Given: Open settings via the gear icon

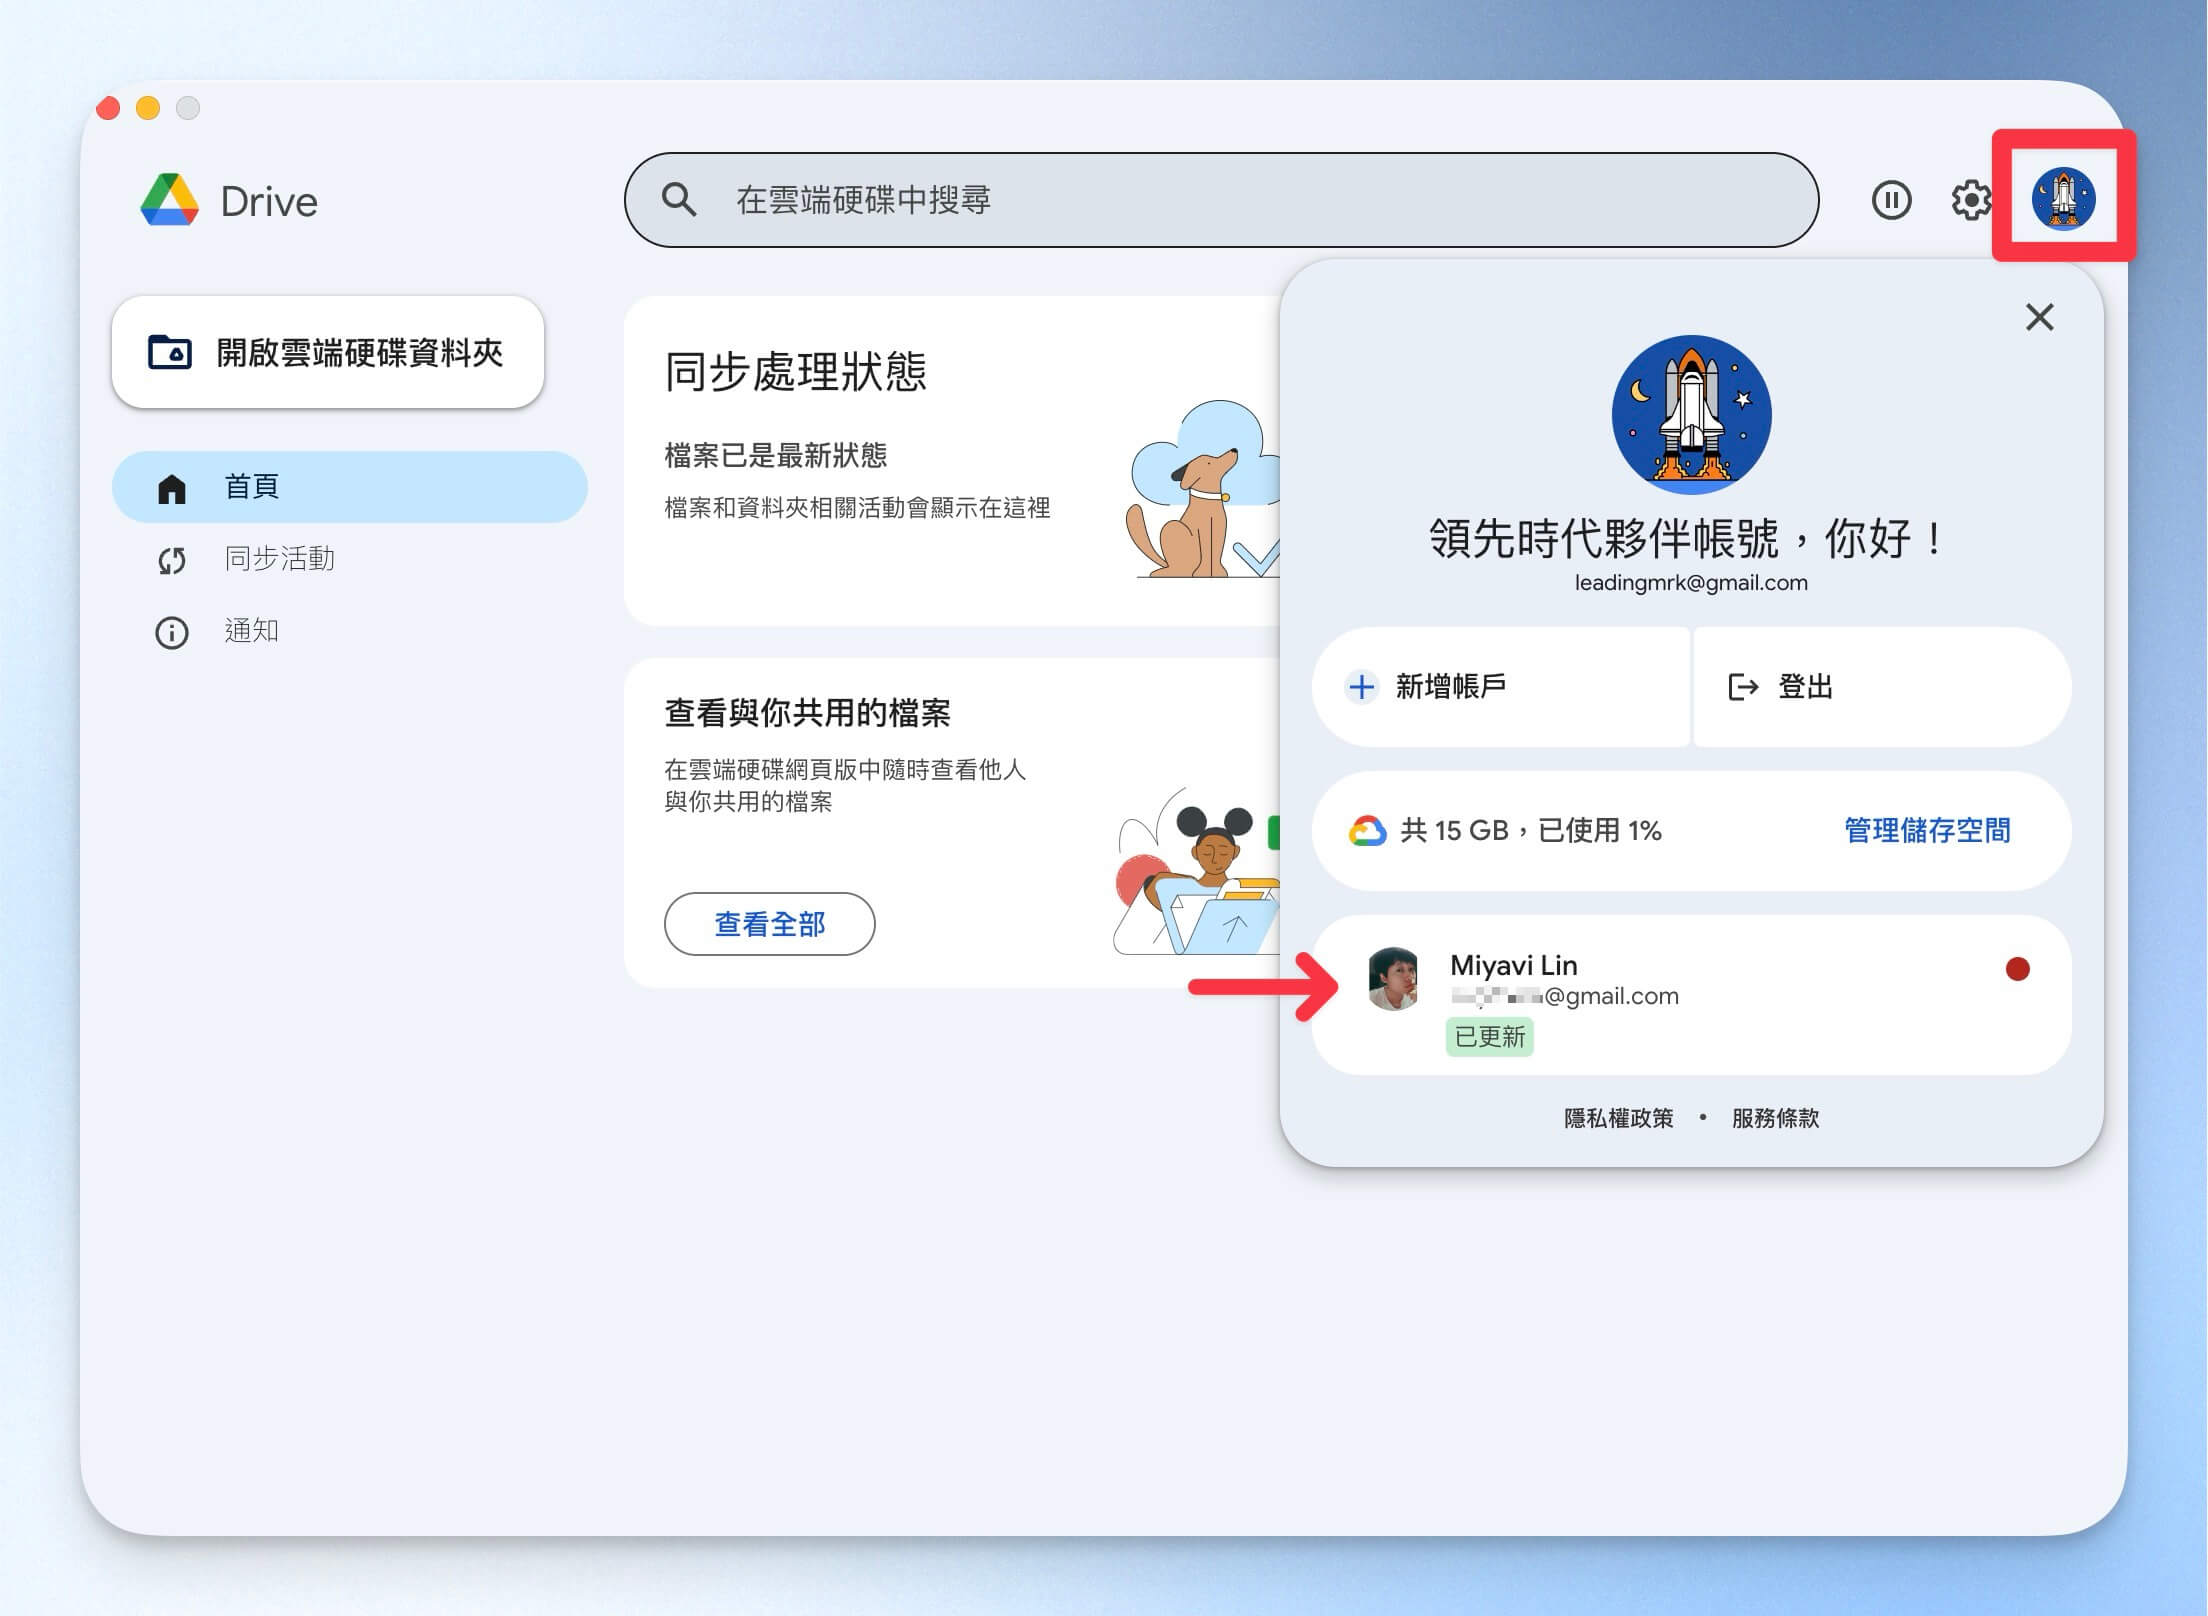Looking at the screenshot, I should (x=1971, y=200).
